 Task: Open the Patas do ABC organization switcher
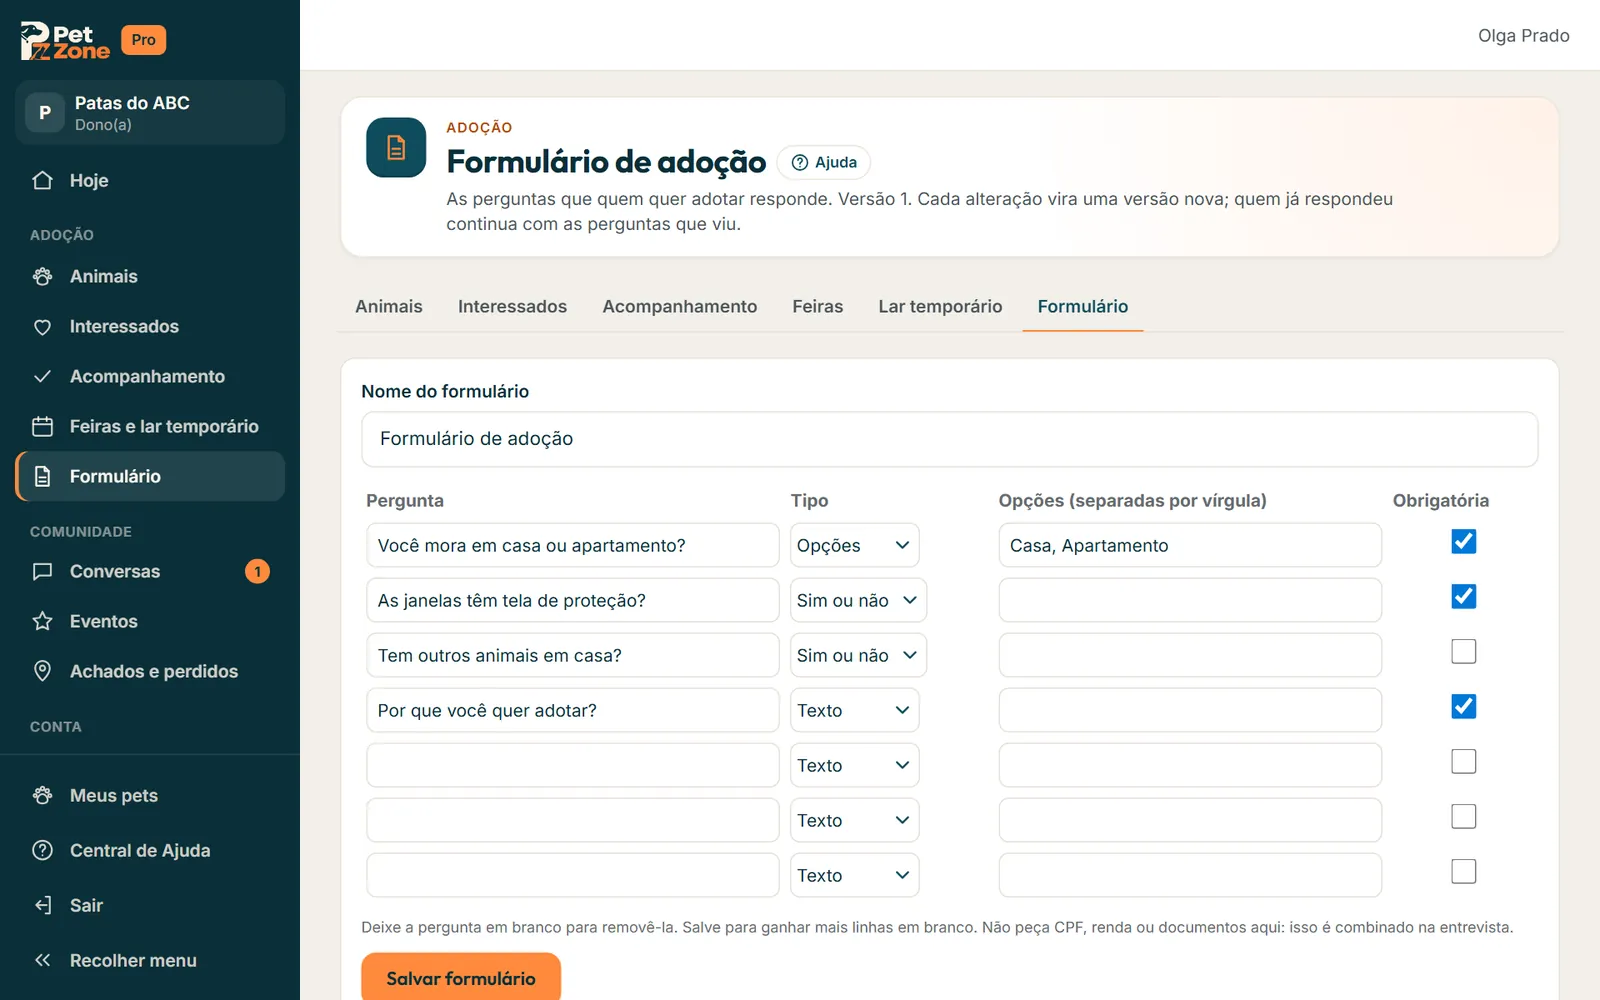(150, 113)
